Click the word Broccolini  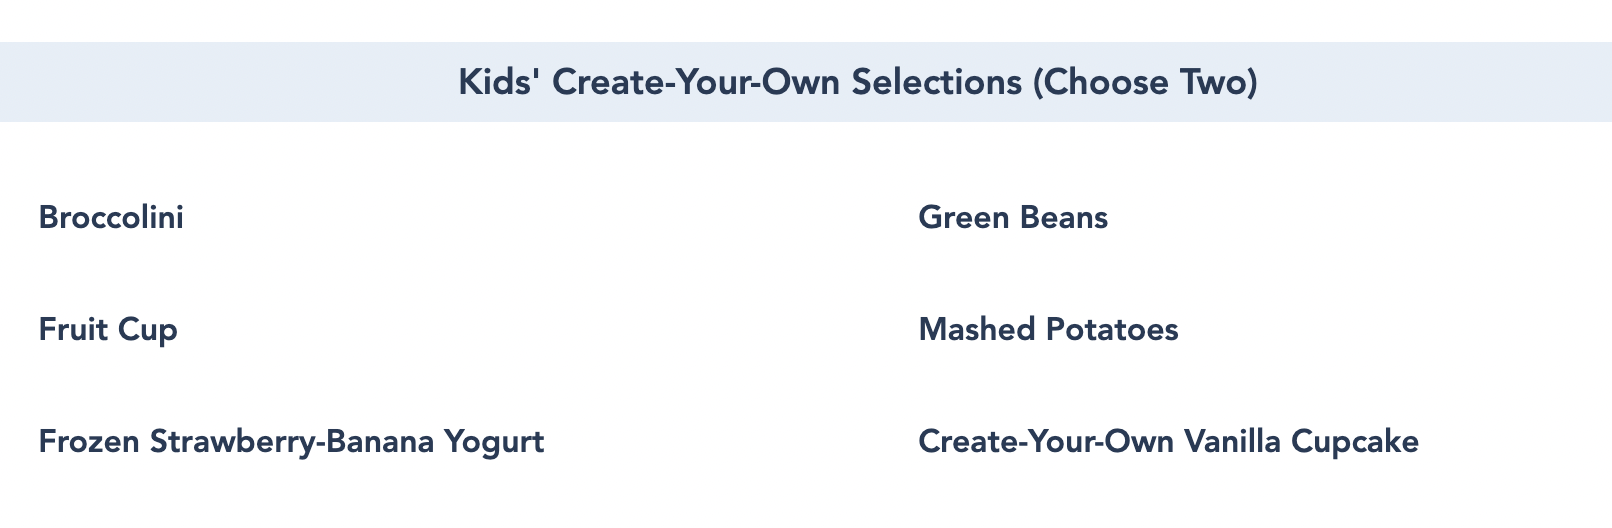pos(111,217)
